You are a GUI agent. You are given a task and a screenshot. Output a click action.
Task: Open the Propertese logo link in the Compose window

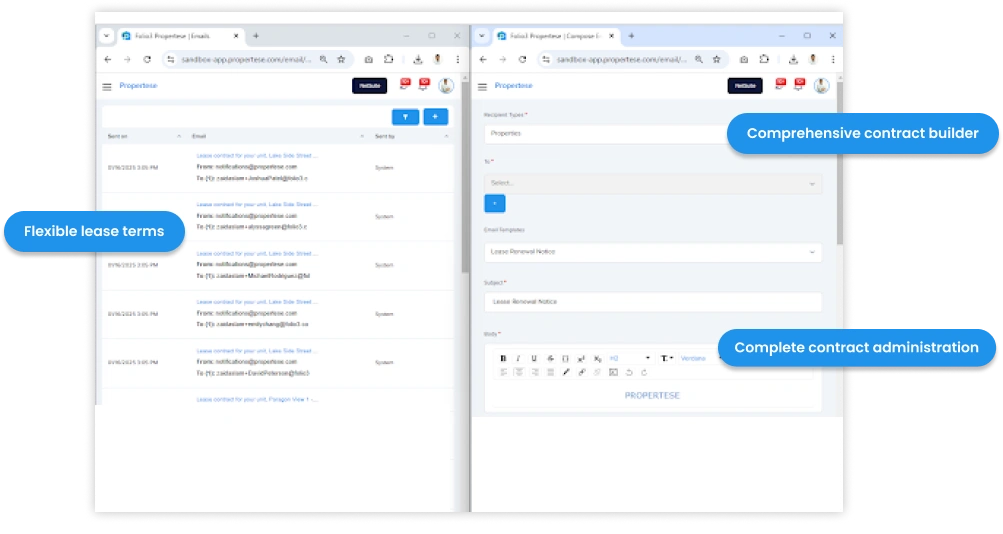514,86
